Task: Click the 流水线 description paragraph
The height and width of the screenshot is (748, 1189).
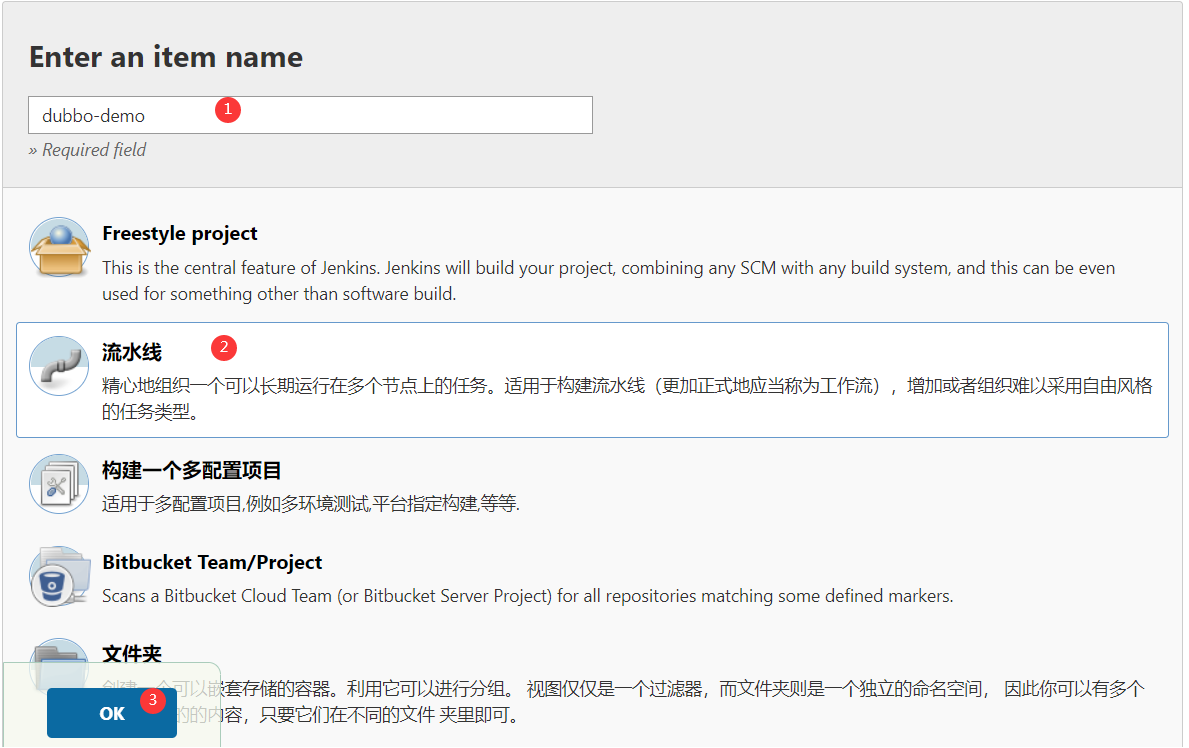Action: coord(627,399)
